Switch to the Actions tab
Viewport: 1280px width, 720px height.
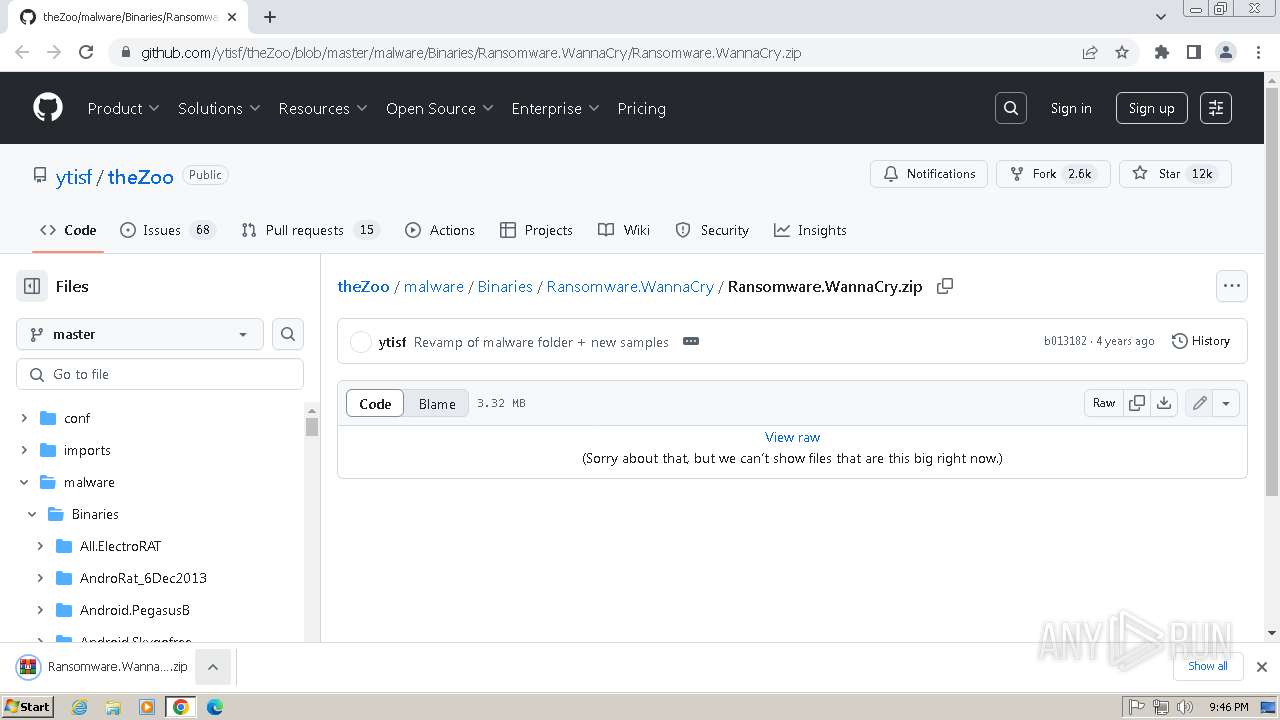(x=440, y=230)
